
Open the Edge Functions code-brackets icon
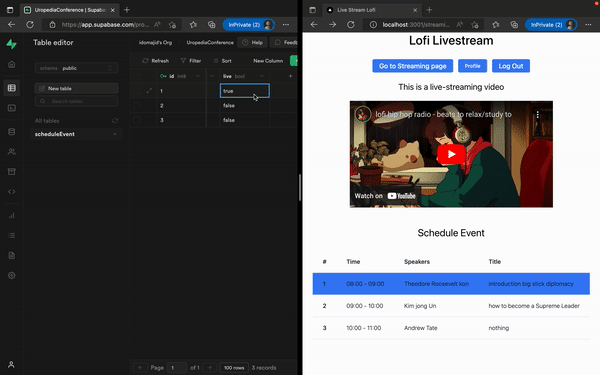[11, 192]
